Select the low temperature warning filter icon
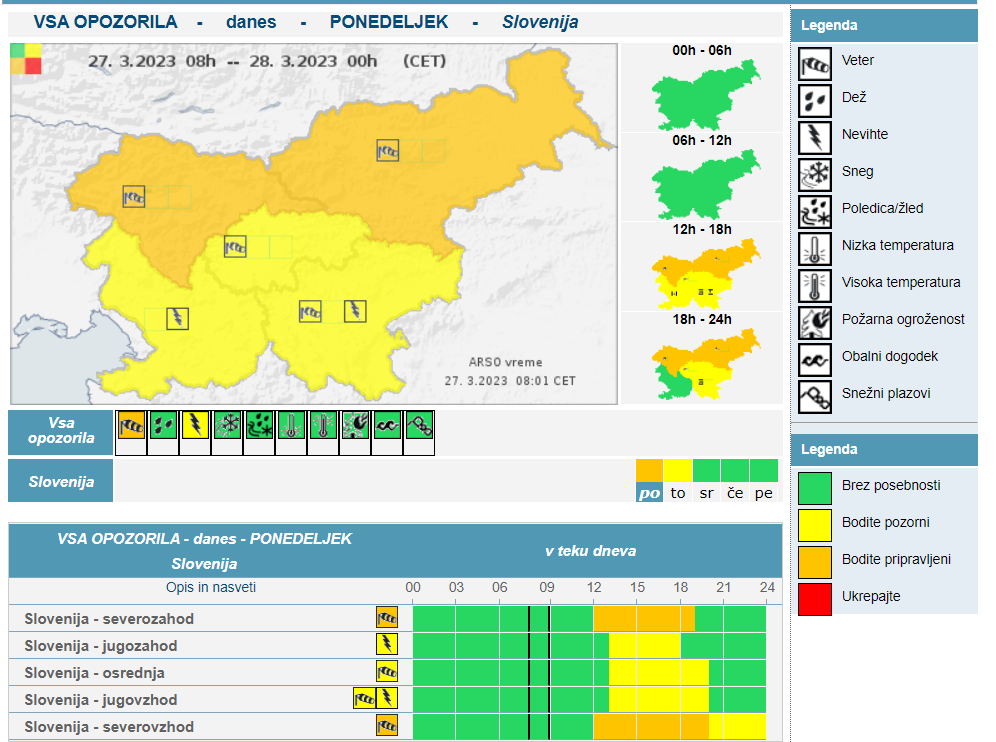 point(291,426)
